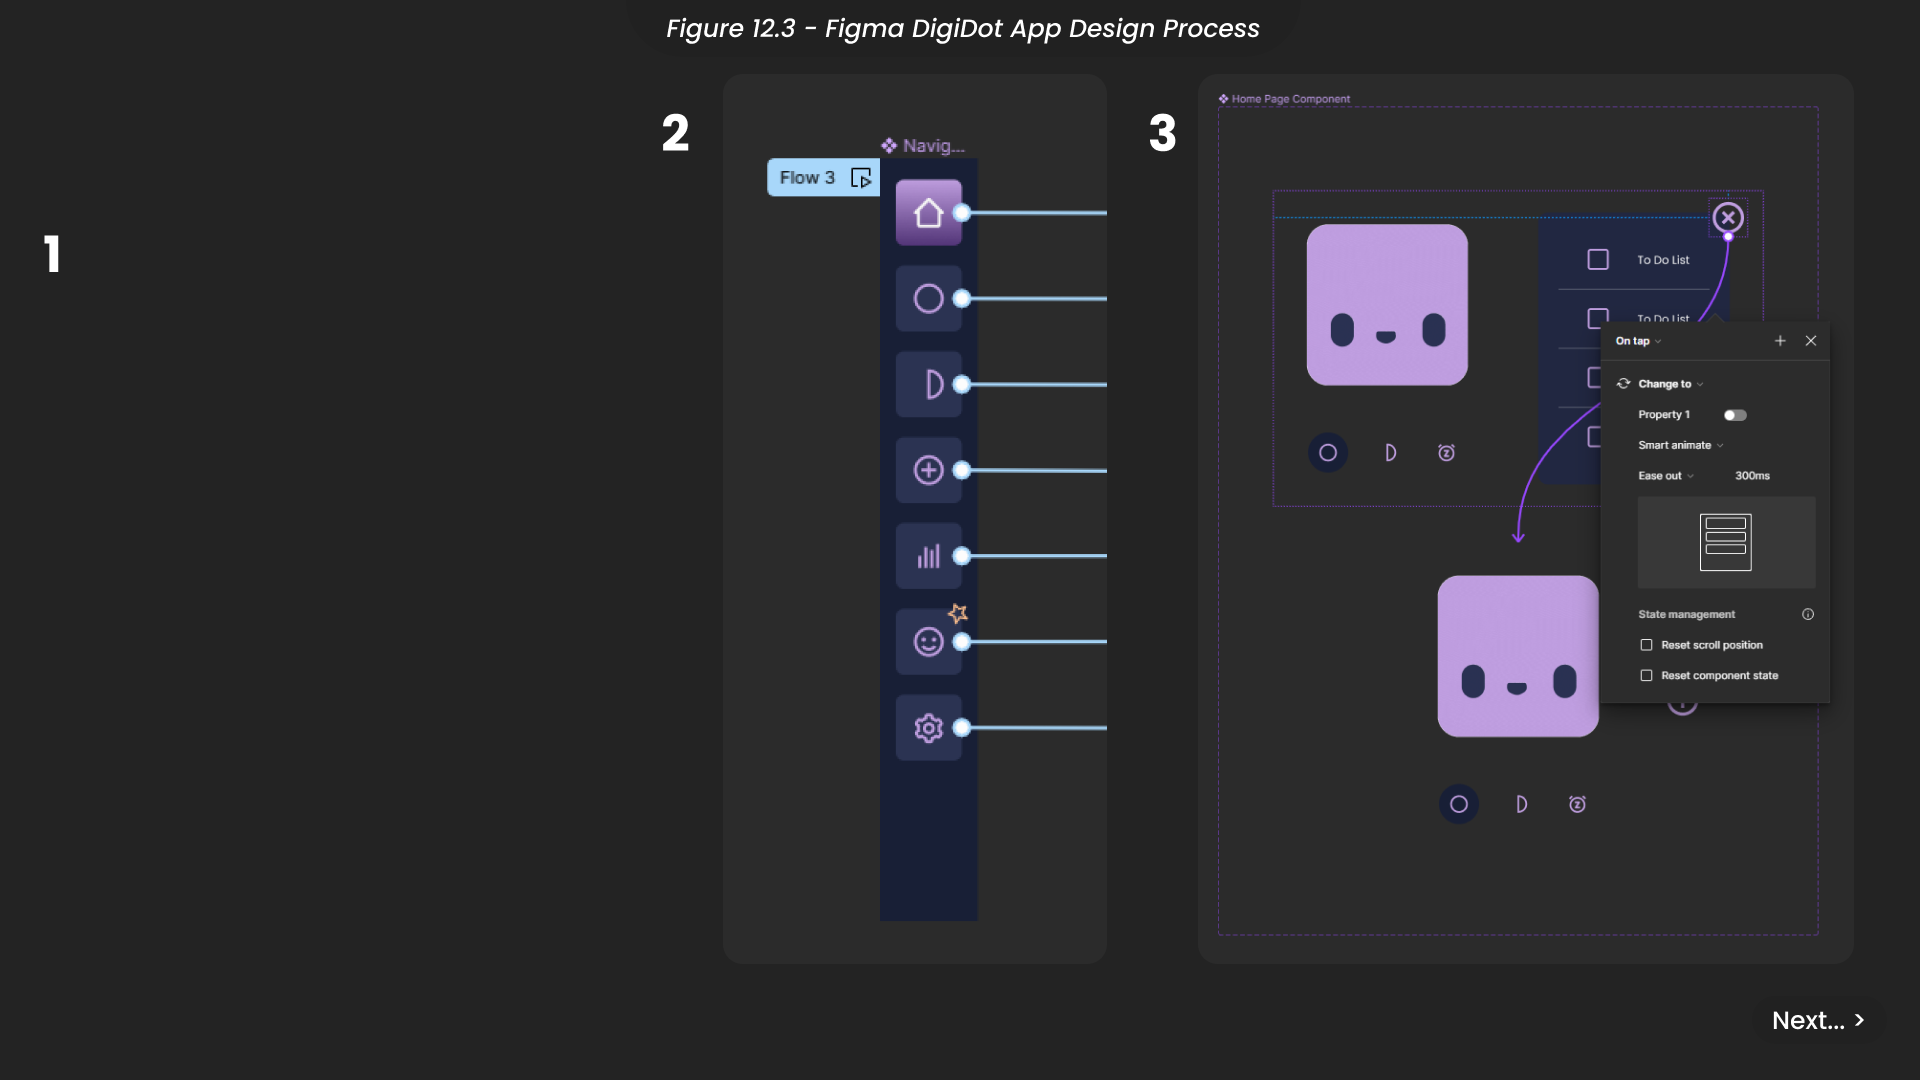The height and width of the screenshot is (1080, 1920).
Task: Select prototype node beside the gear icon
Action: 962,728
